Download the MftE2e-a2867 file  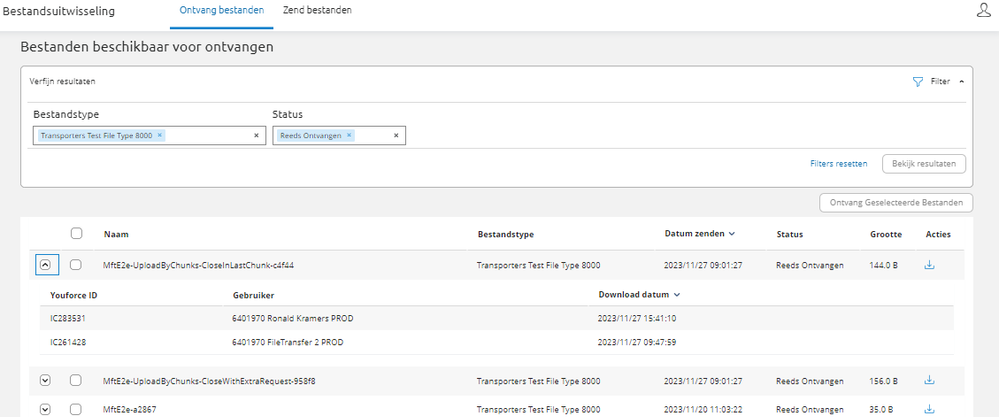point(929,409)
